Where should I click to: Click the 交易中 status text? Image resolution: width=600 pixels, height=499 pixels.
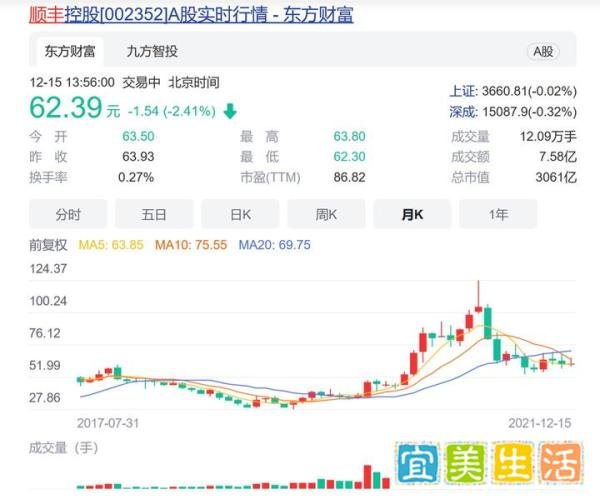coord(141,82)
